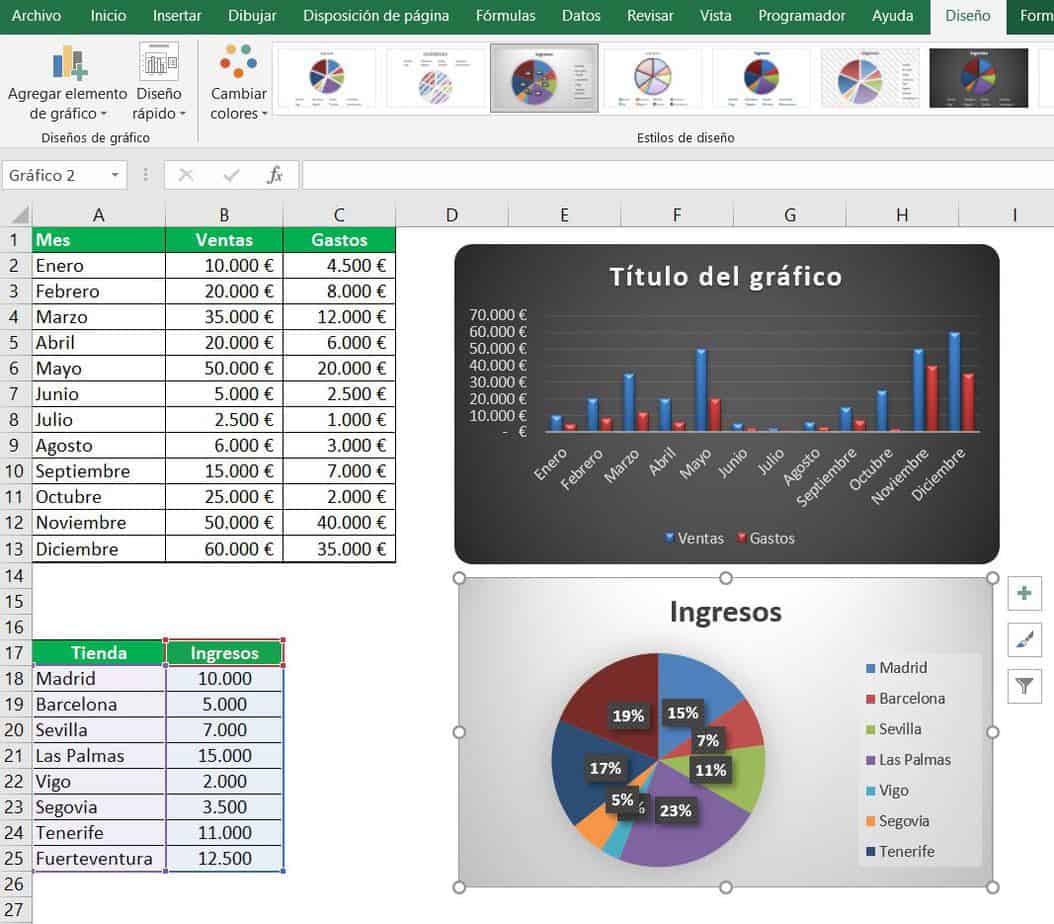Click the 'Ingresos' pie chart title

coord(725,612)
